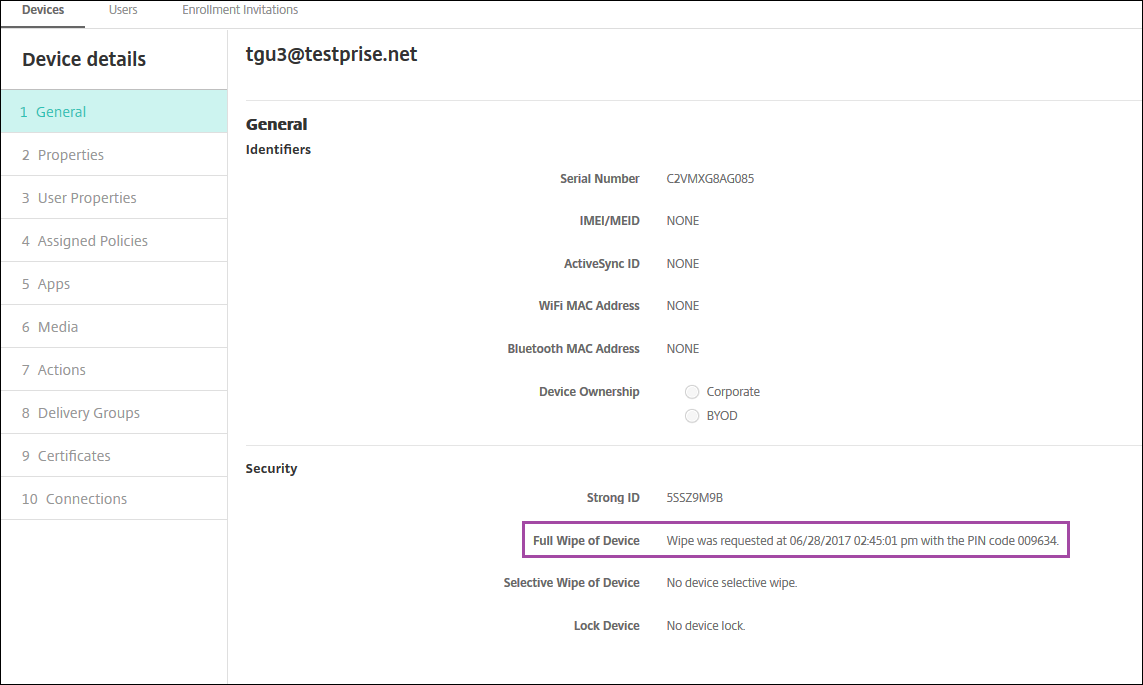This screenshot has width=1143, height=685.
Task: Go to Enrollment Invitations tab
Action: point(240,10)
